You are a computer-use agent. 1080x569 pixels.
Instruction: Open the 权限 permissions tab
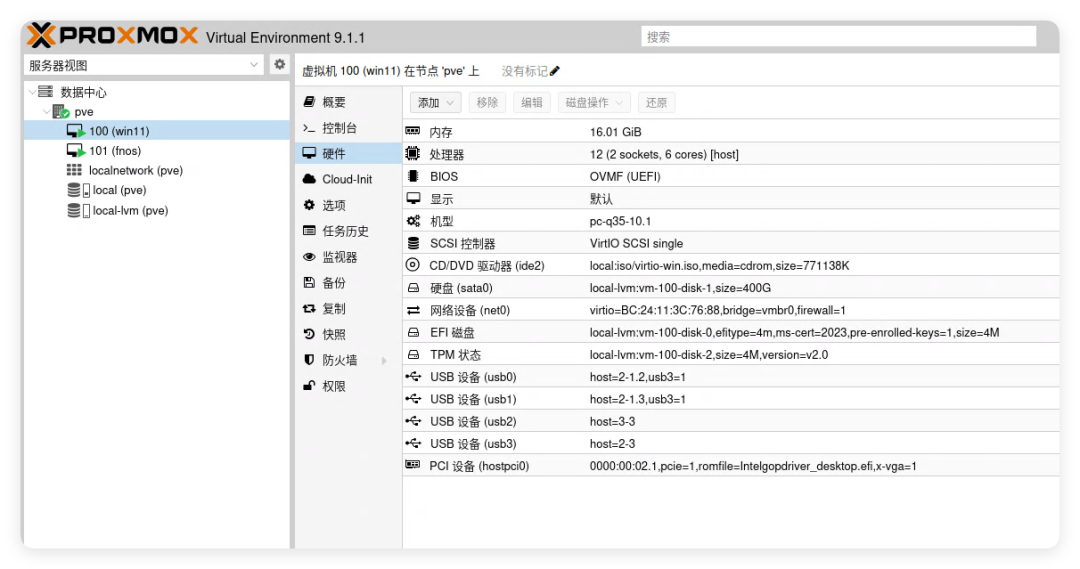(x=349, y=386)
